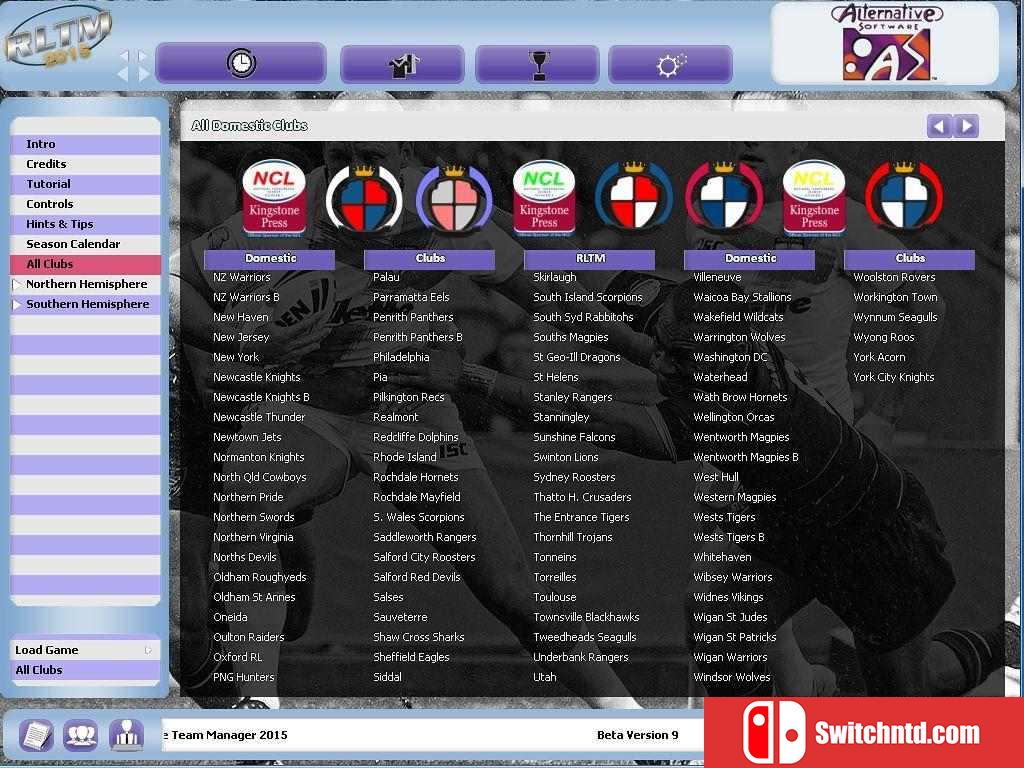Image resolution: width=1024 pixels, height=768 pixels.
Task: Click the previous page arrow in All Domestic Clubs
Action: click(x=939, y=125)
